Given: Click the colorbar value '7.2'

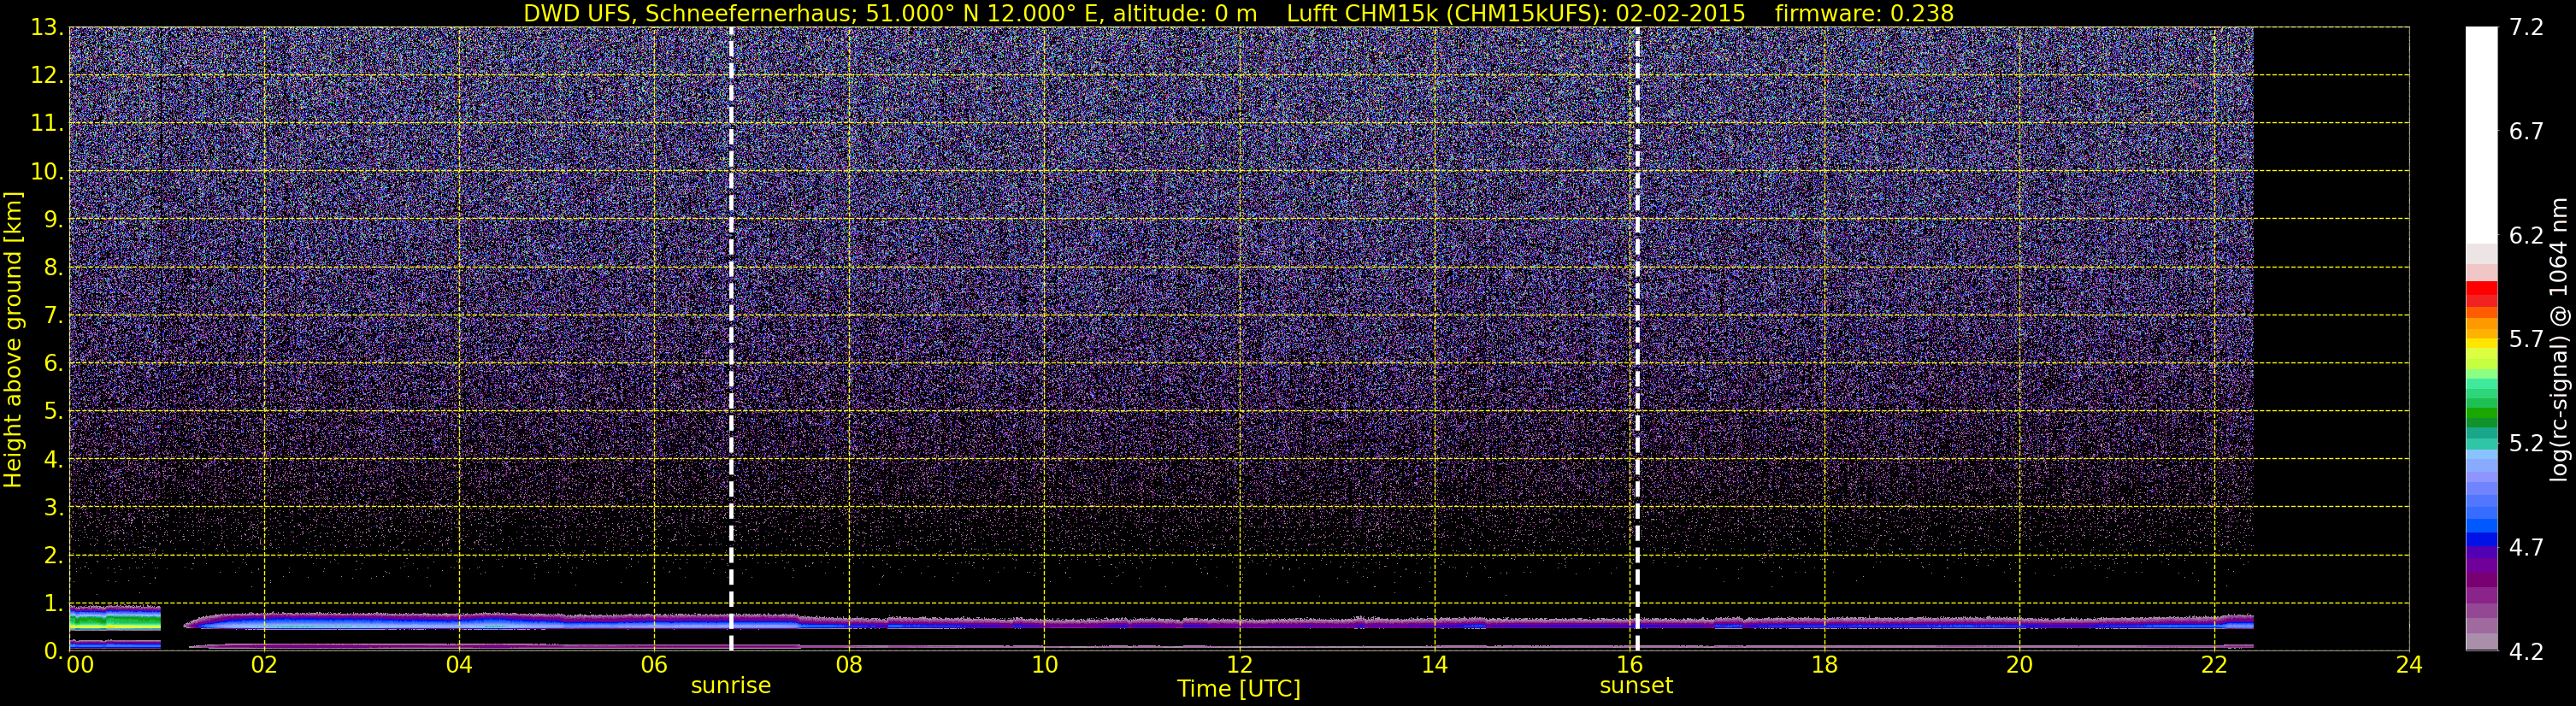Looking at the screenshot, I should (2526, 28).
